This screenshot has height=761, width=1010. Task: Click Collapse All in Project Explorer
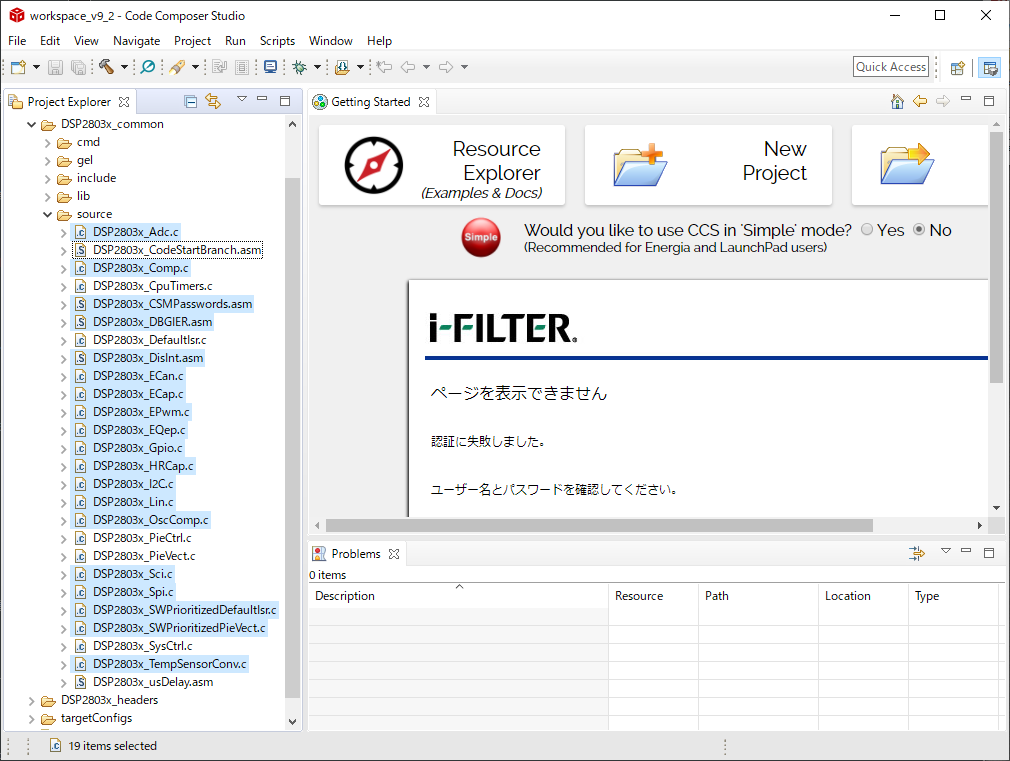click(191, 101)
